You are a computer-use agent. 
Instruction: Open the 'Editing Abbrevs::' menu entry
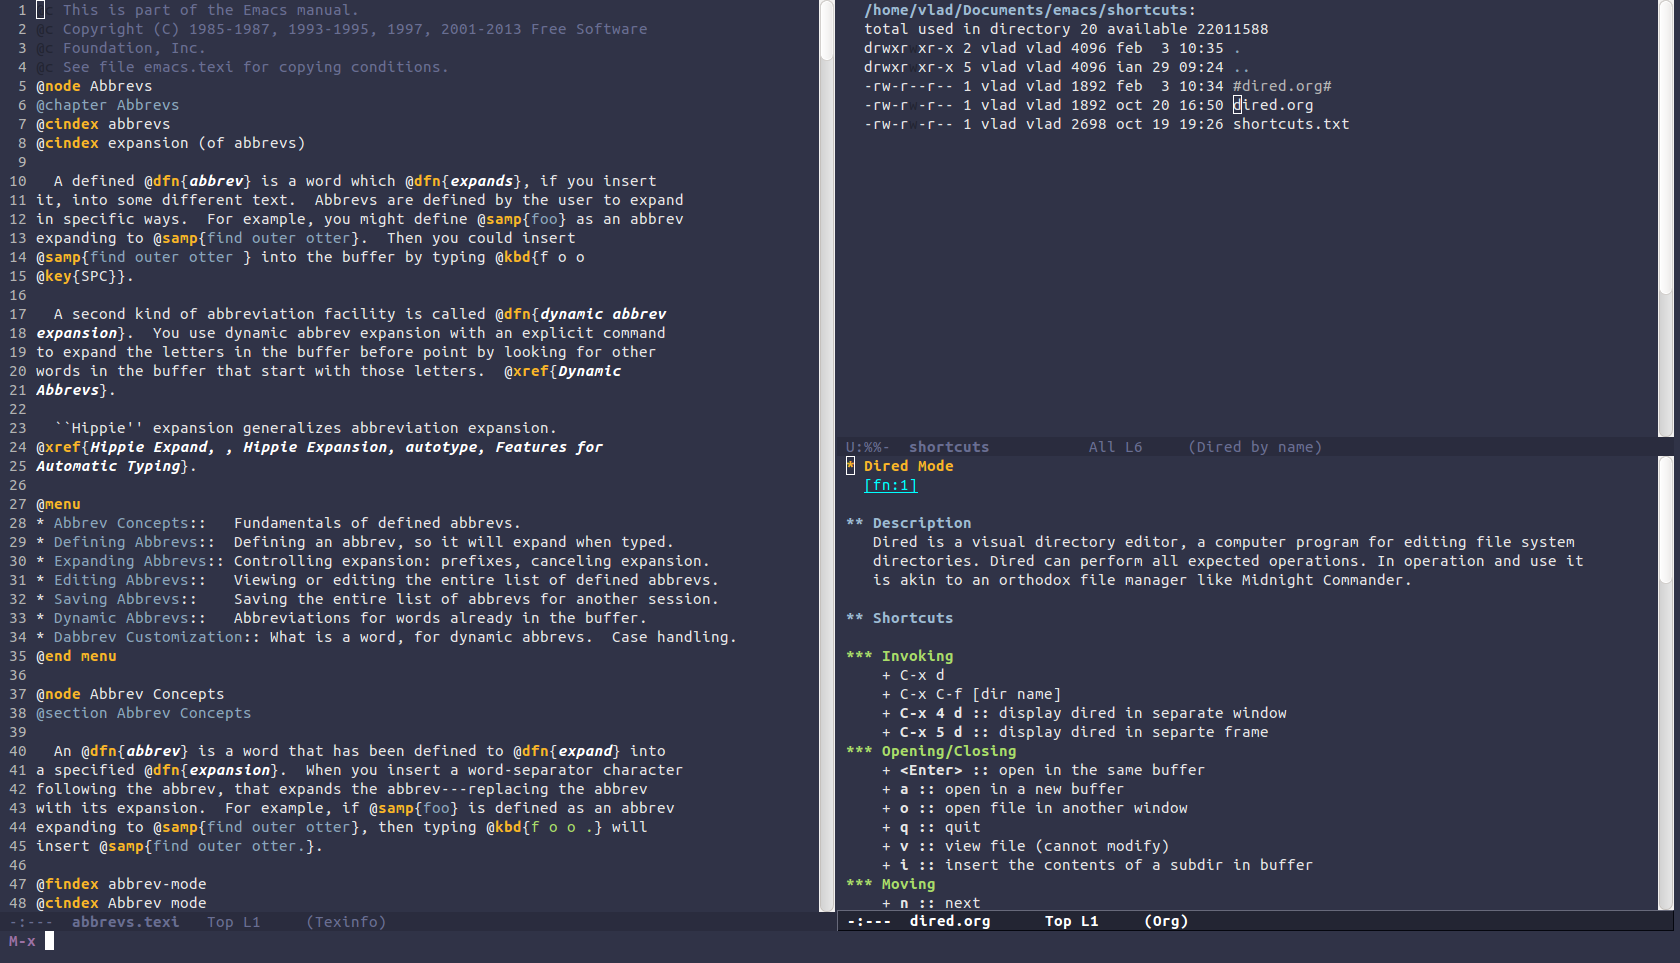129,580
